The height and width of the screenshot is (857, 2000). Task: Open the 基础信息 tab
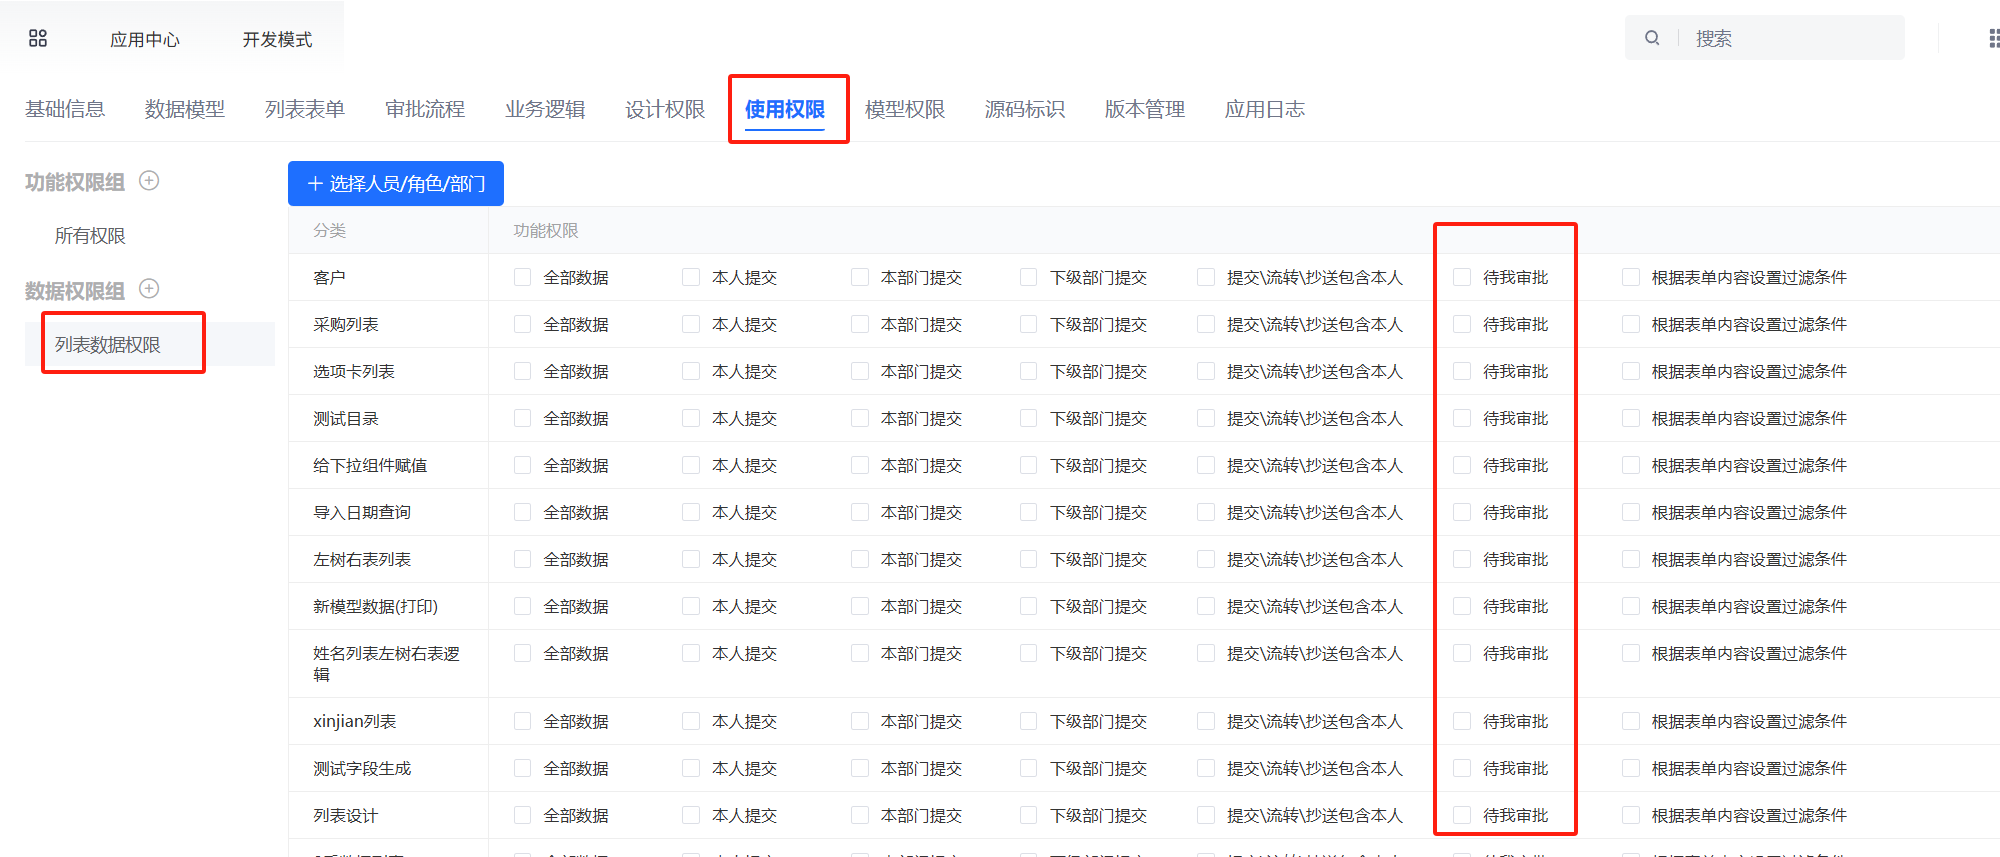tap(65, 109)
